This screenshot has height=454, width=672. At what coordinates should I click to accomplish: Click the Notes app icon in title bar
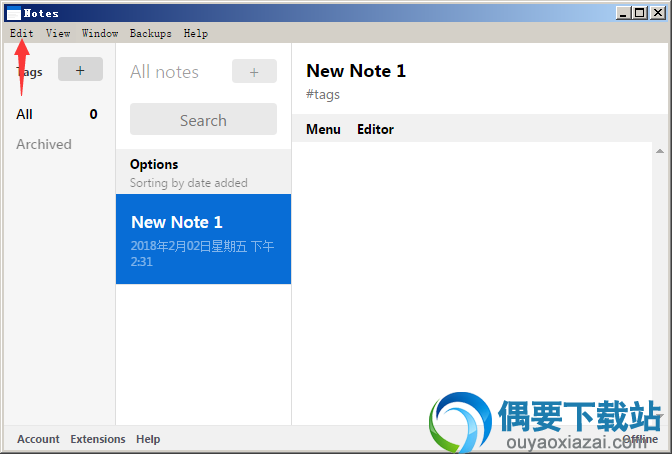point(14,13)
